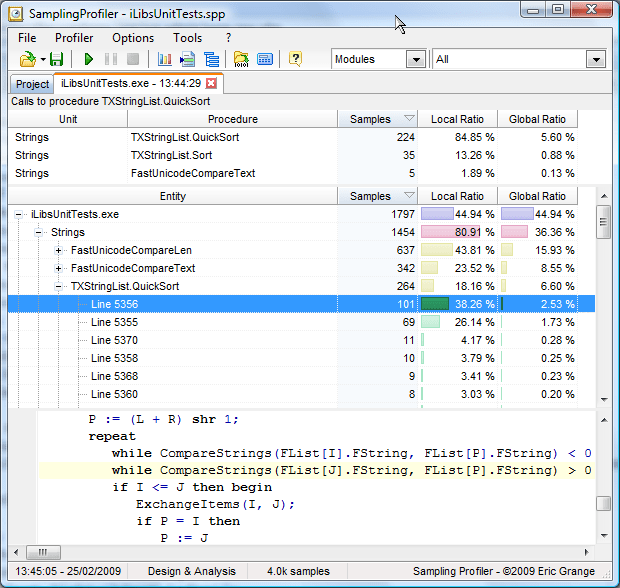
Task: Select the Line 5356 row
Action: (x=301, y=304)
